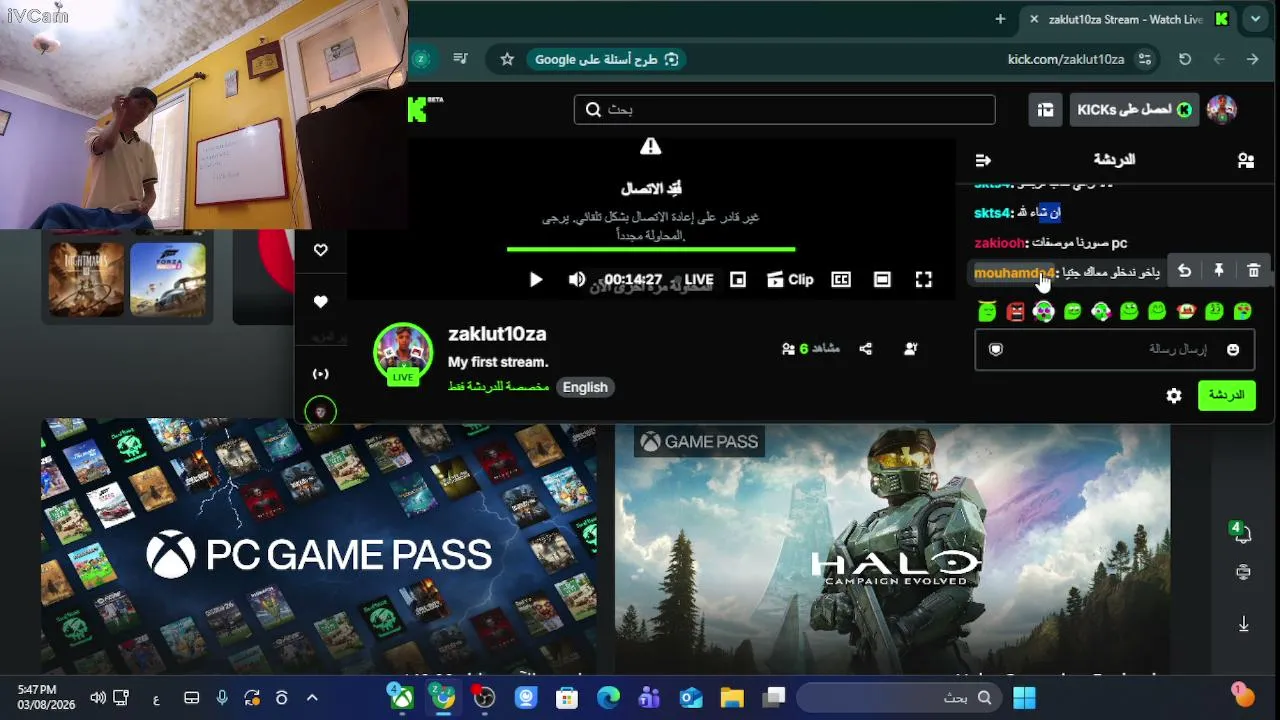
Task: Follow channel using person-plus icon
Action: pos(911,349)
